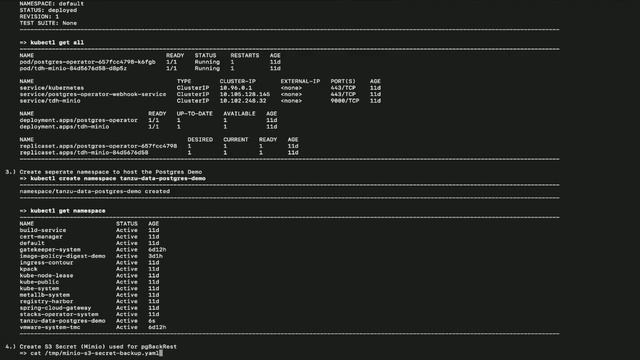Click 'namespace/tanzu-data-postgres-demo created' output line
This screenshot has width=640, height=360.
click(95, 191)
